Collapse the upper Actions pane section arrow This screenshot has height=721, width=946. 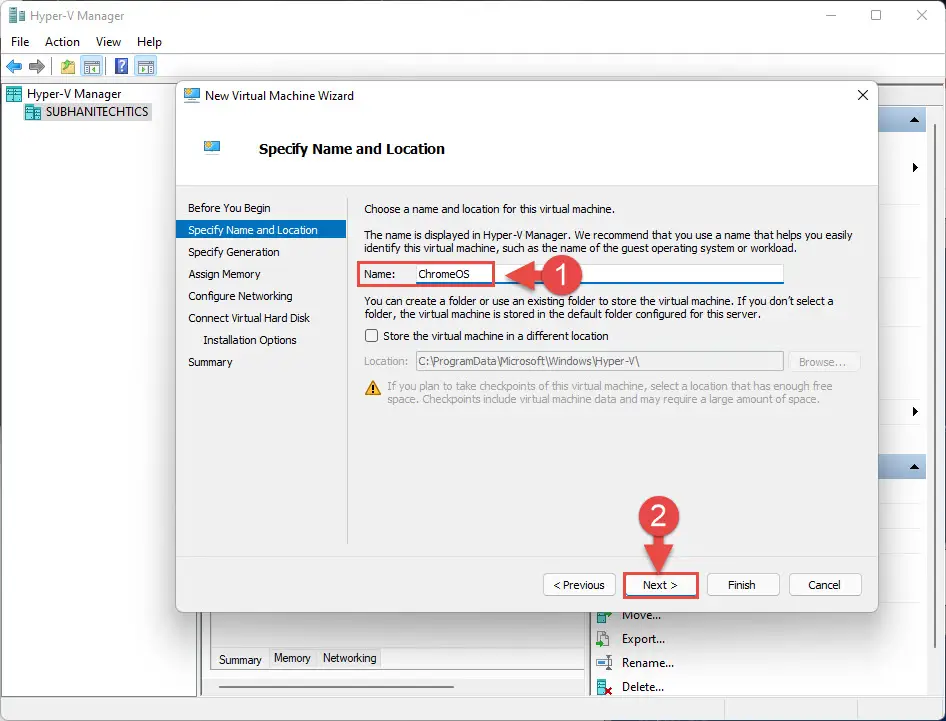914,120
